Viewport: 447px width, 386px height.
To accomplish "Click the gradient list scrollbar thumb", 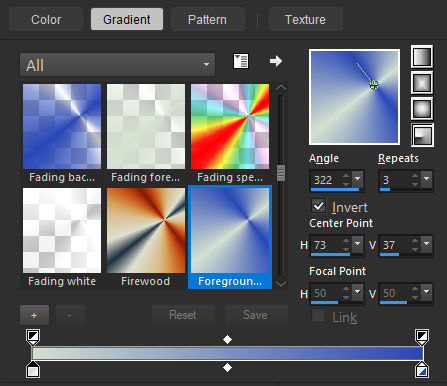I will (x=281, y=173).
